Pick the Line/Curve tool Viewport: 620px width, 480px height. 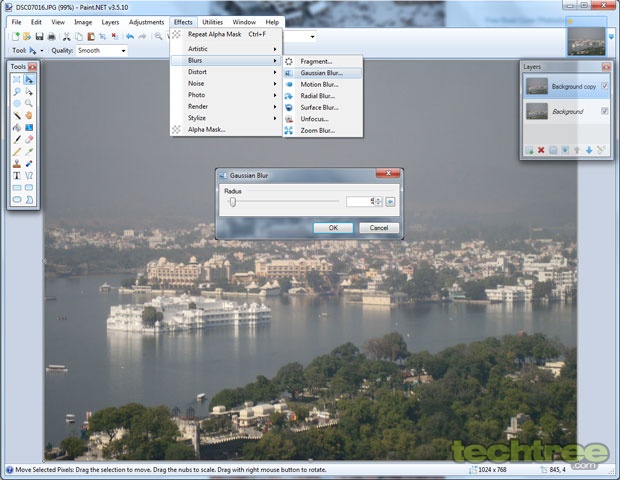[29, 175]
